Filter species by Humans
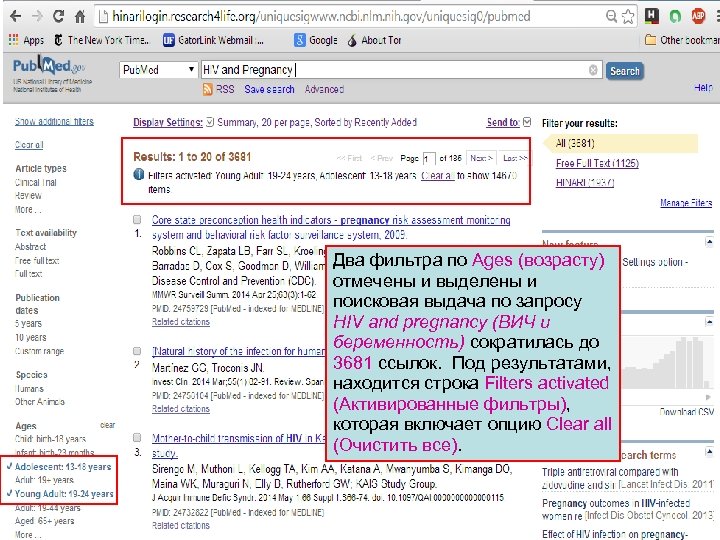The width and height of the screenshot is (720, 540). pos(29,388)
